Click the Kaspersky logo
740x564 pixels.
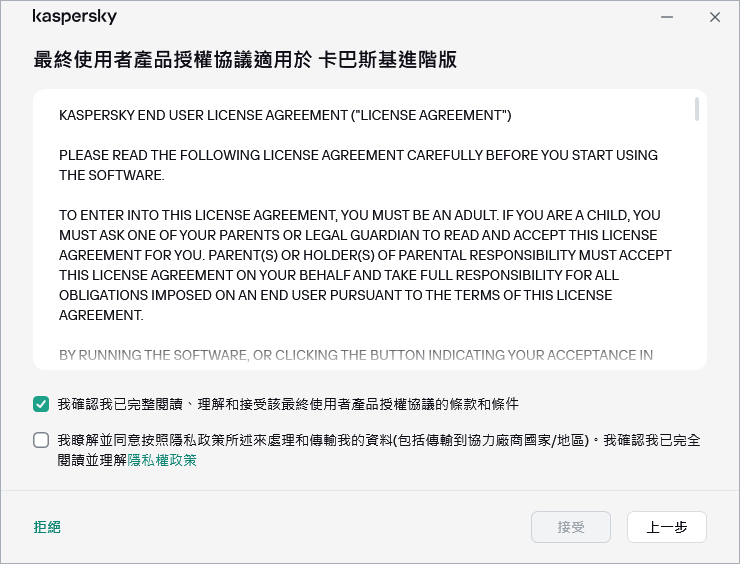click(x=75, y=16)
